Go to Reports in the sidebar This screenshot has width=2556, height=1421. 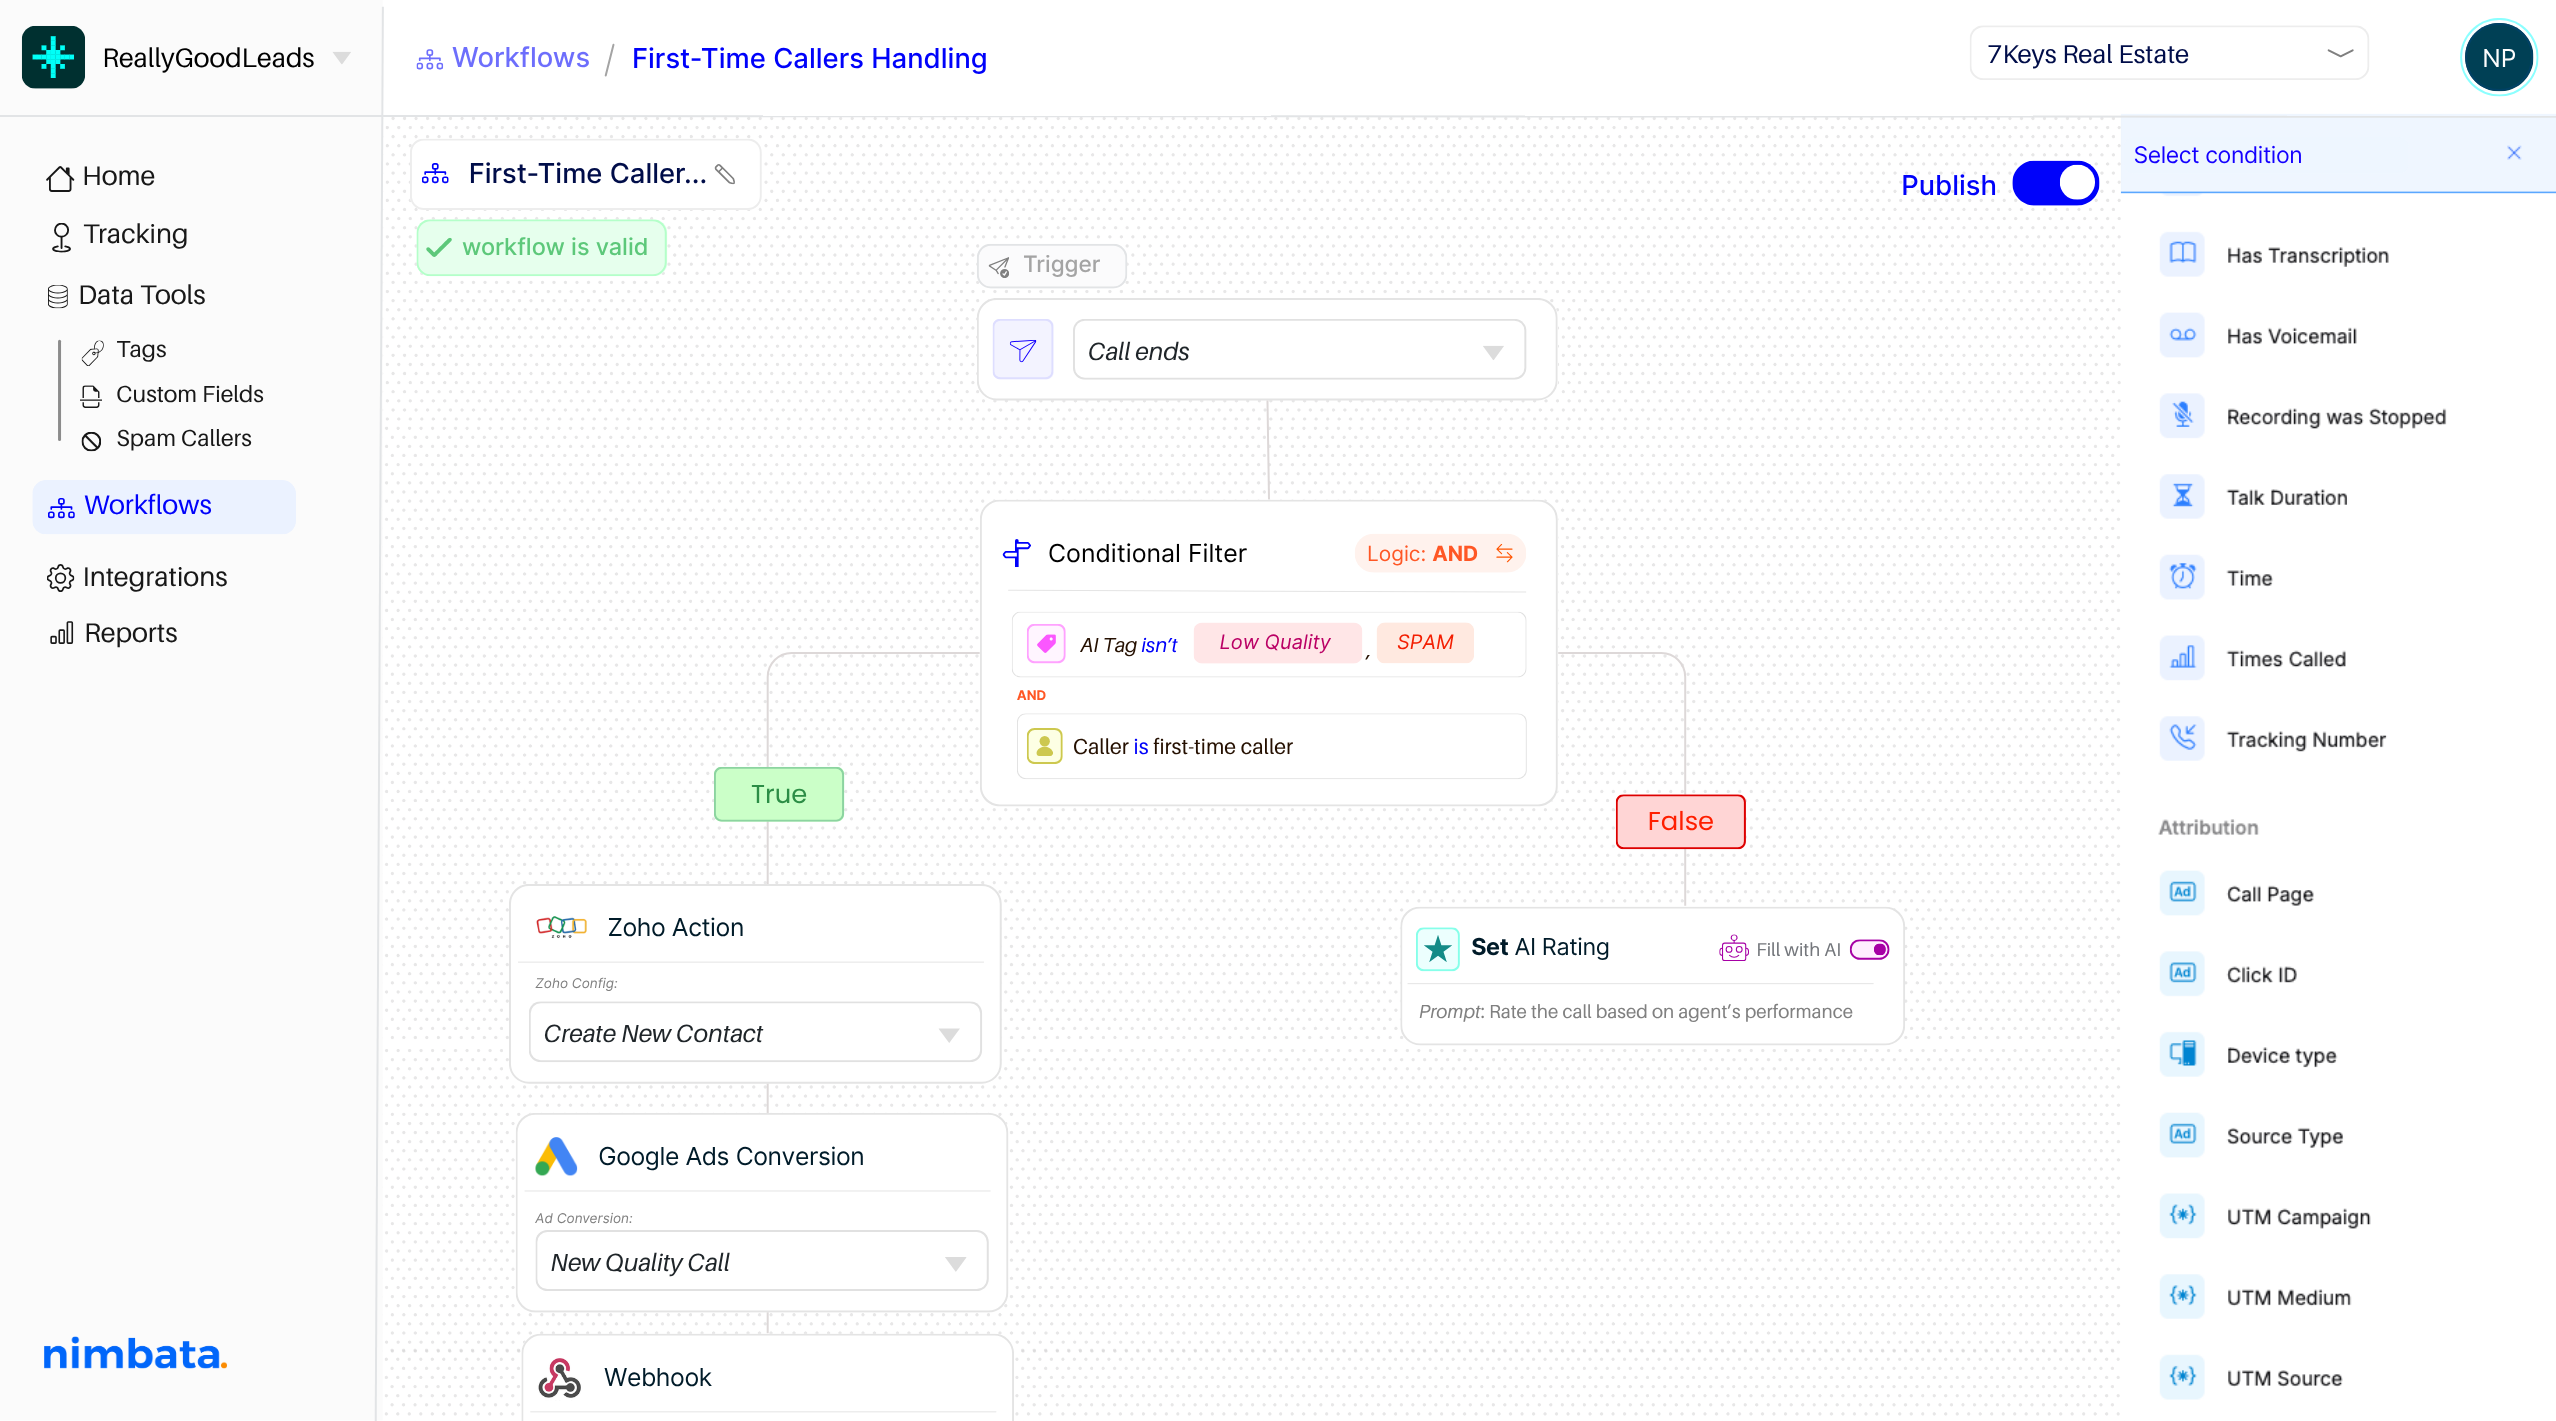point(130,633)
